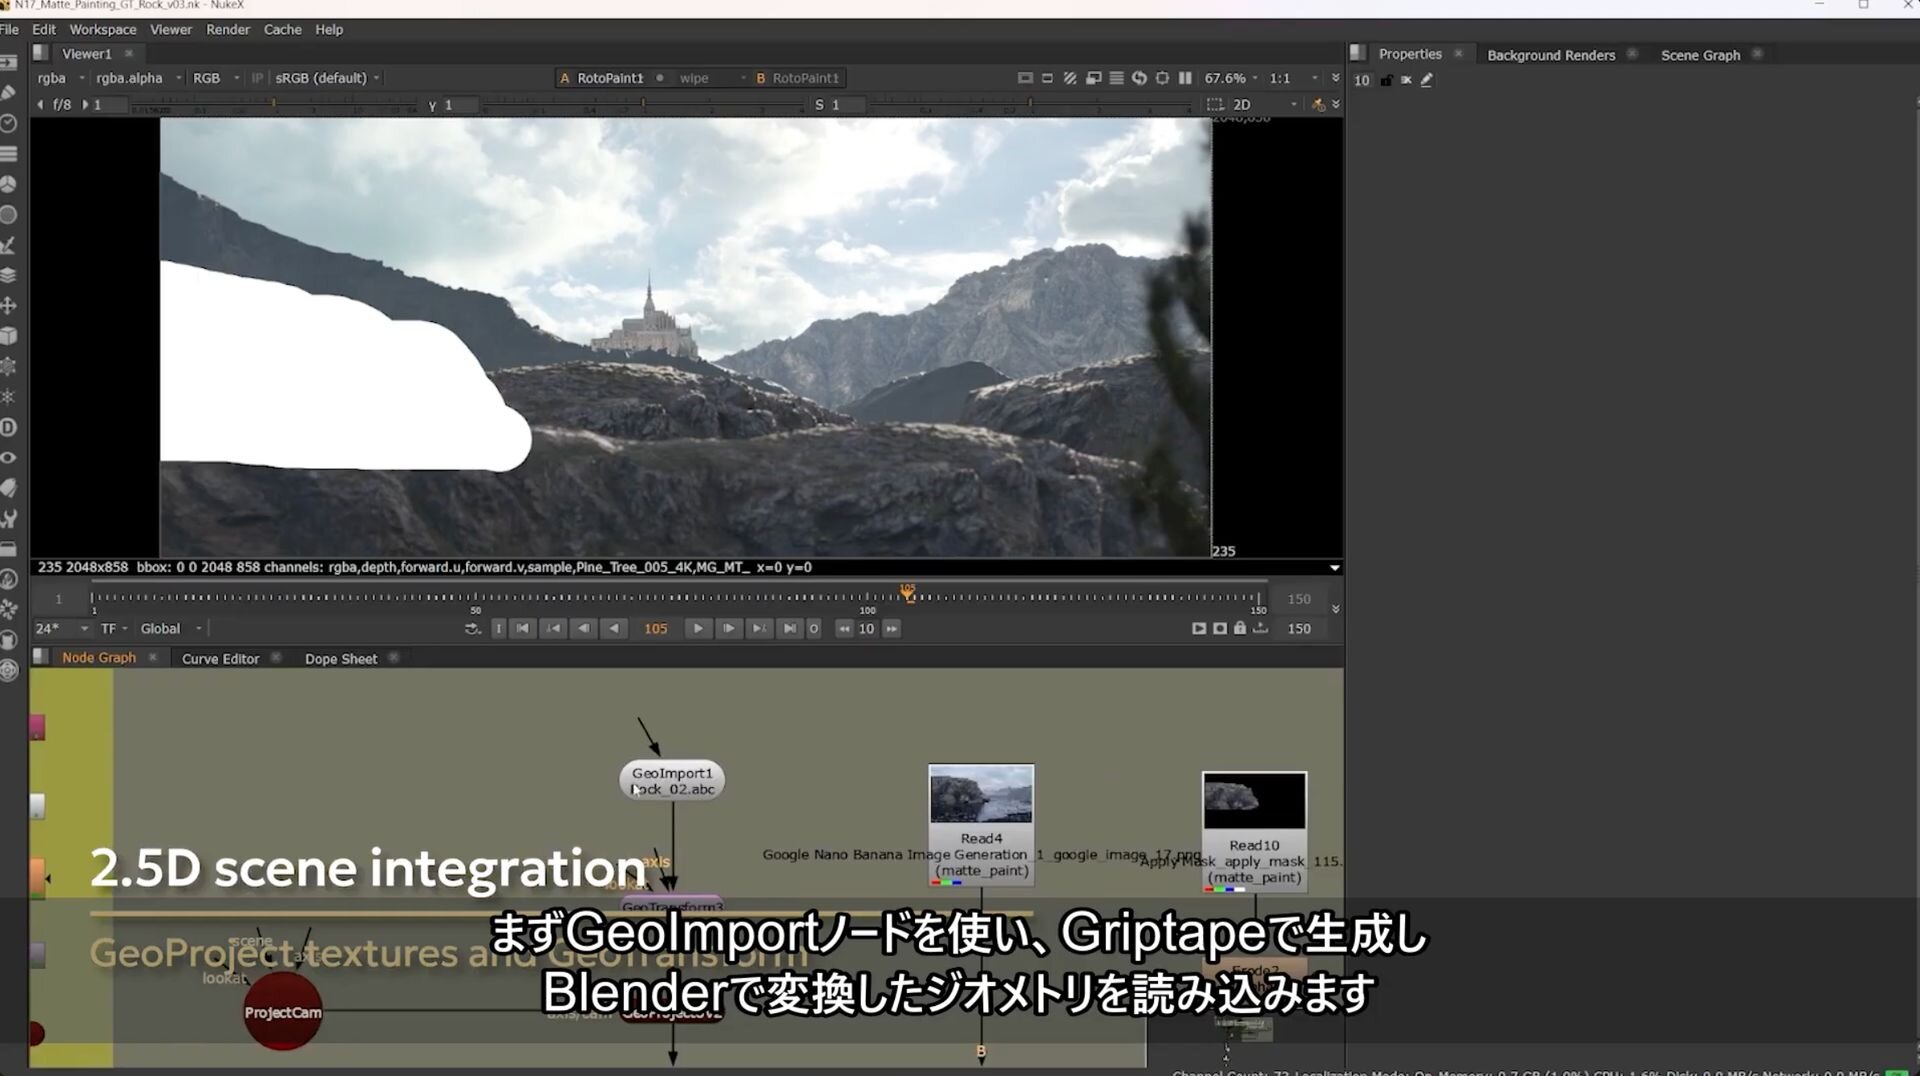This screenshot has width=1920, height=1076.
Task: Open the Filter nodes circle icon
Action: [9, 215]
